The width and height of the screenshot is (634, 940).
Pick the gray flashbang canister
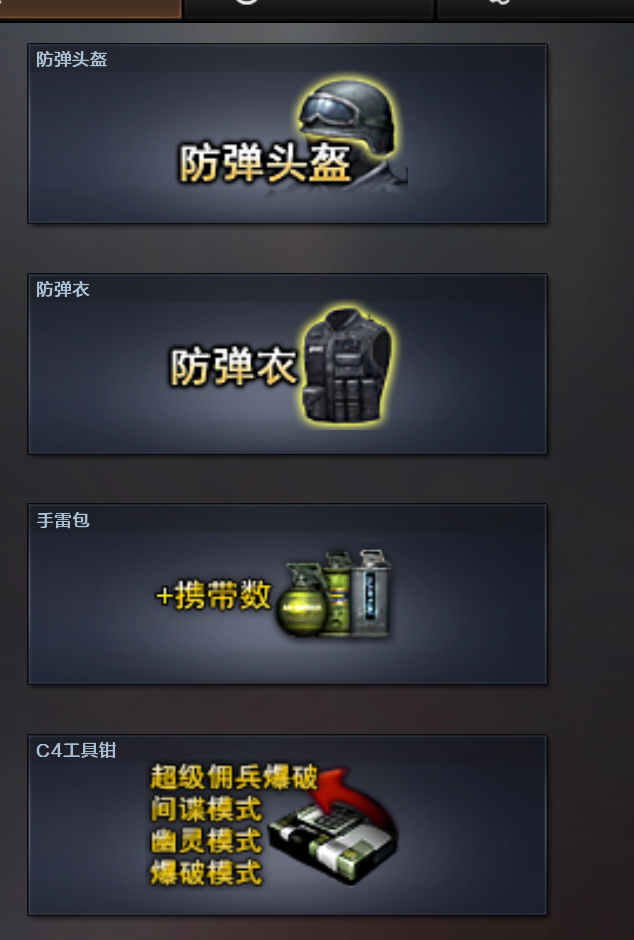pos(372,591)
